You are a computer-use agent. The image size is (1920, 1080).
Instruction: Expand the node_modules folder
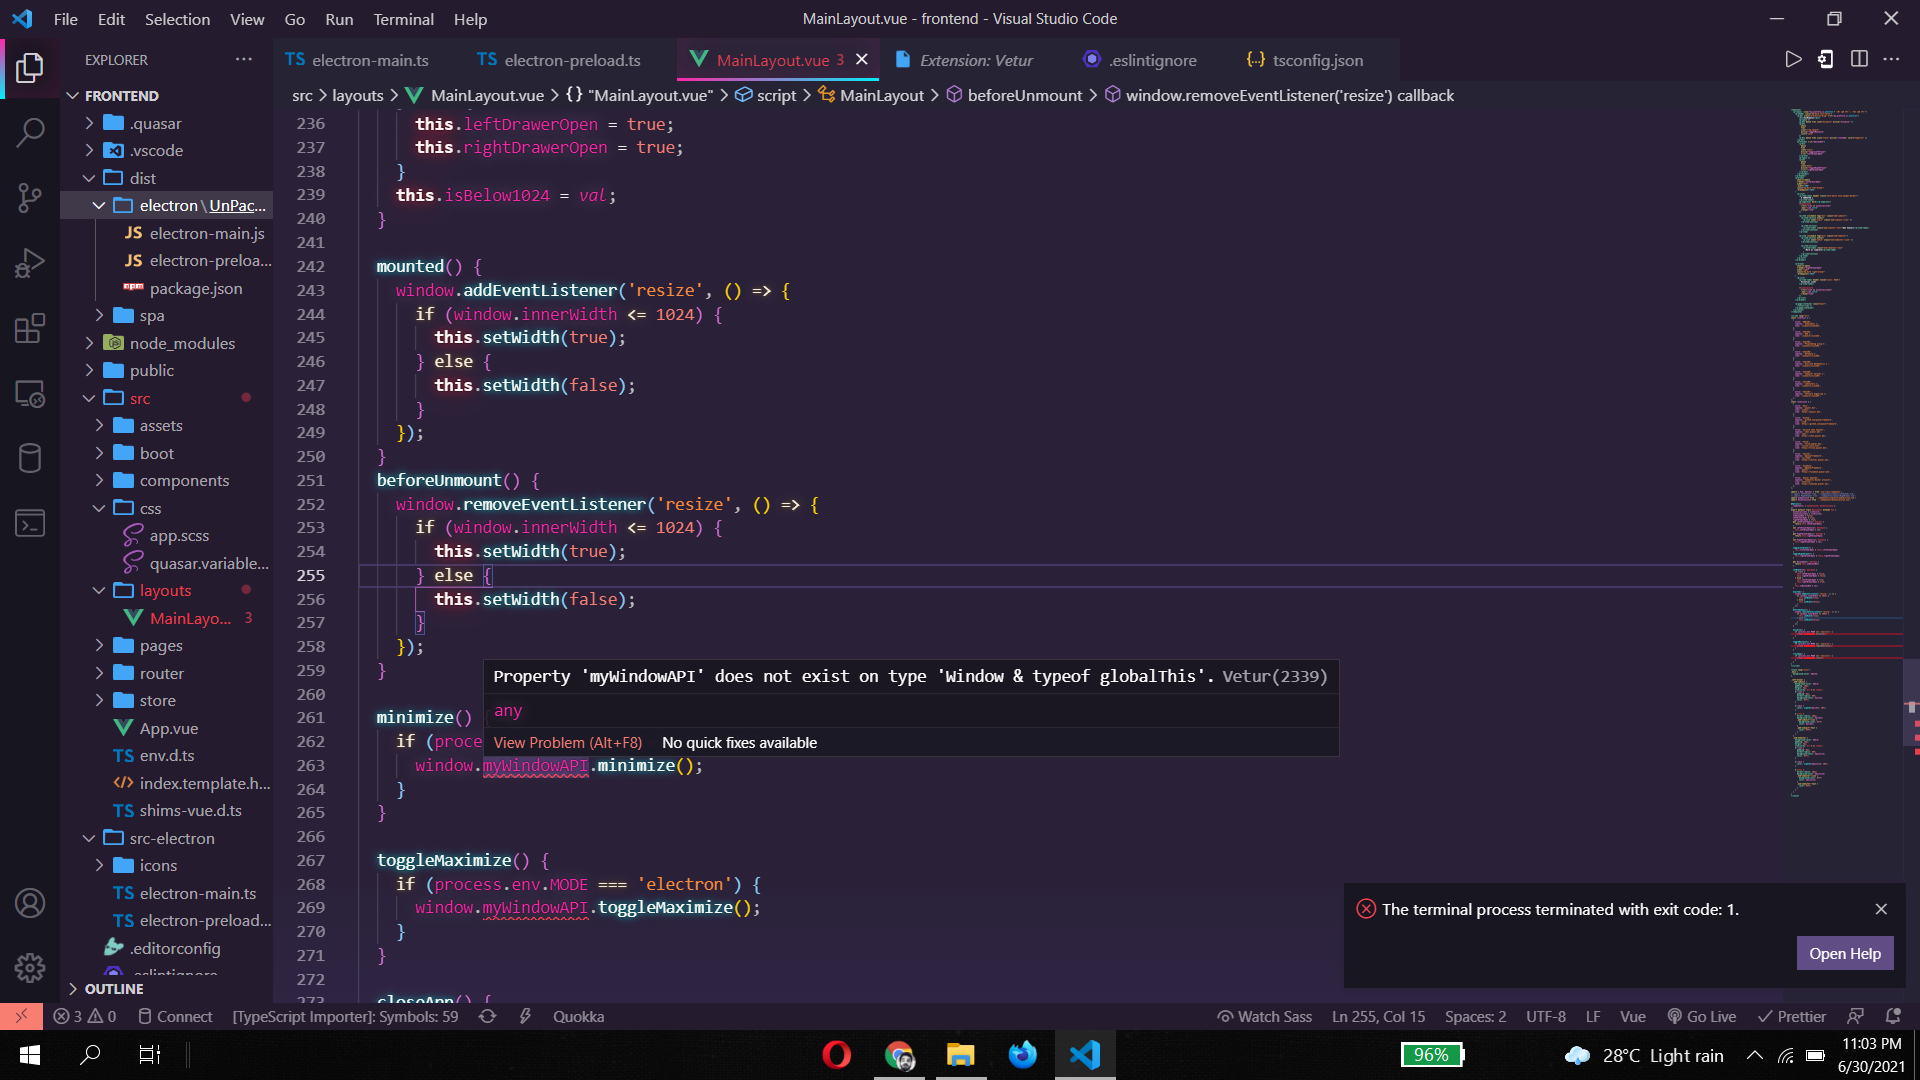(182, 343)
